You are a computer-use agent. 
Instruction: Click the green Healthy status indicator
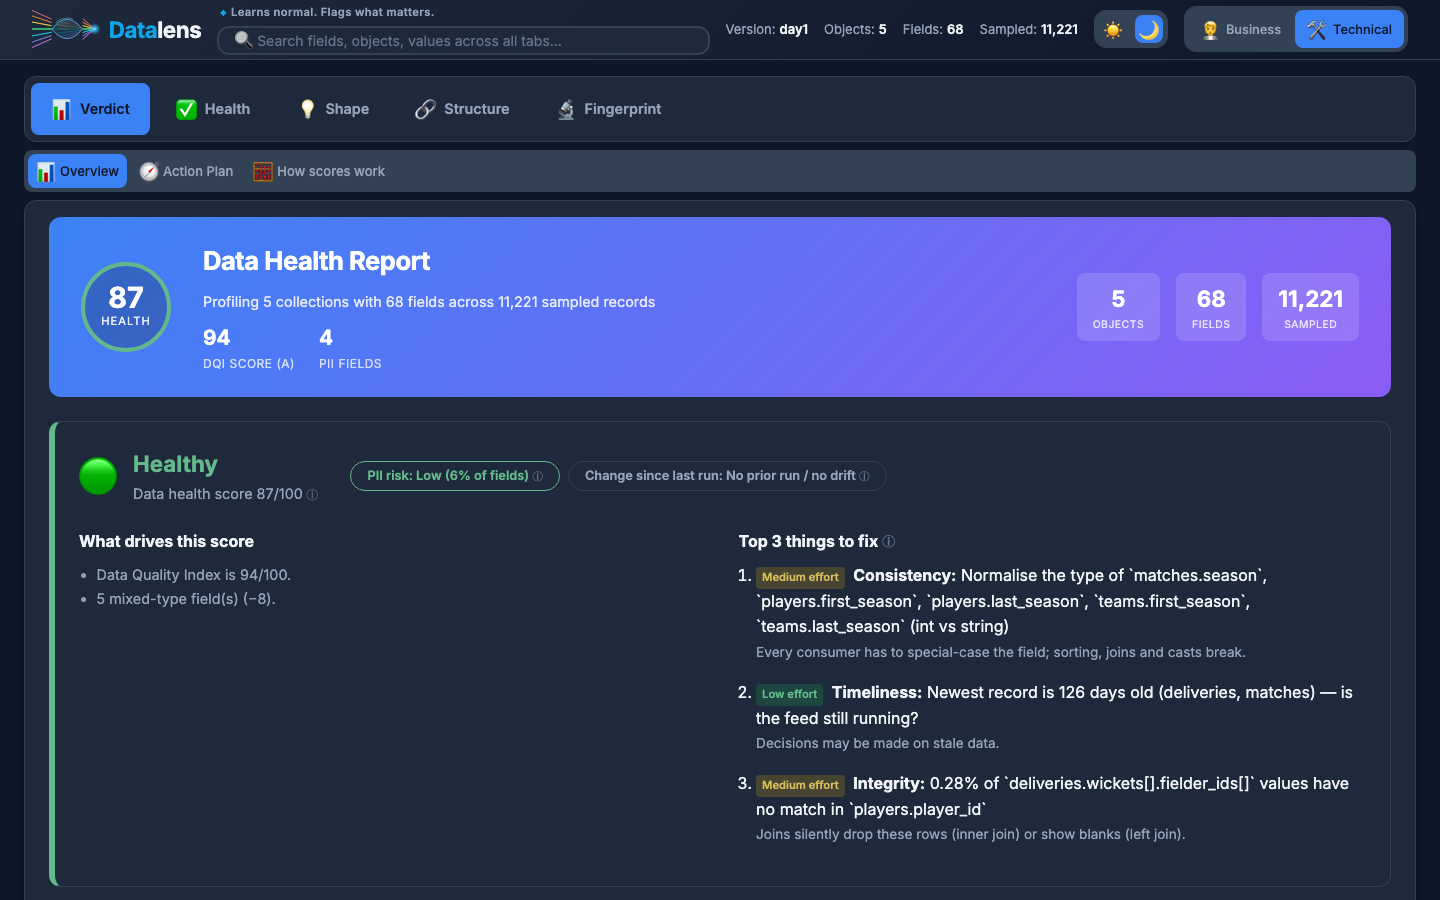click(98, 476)
